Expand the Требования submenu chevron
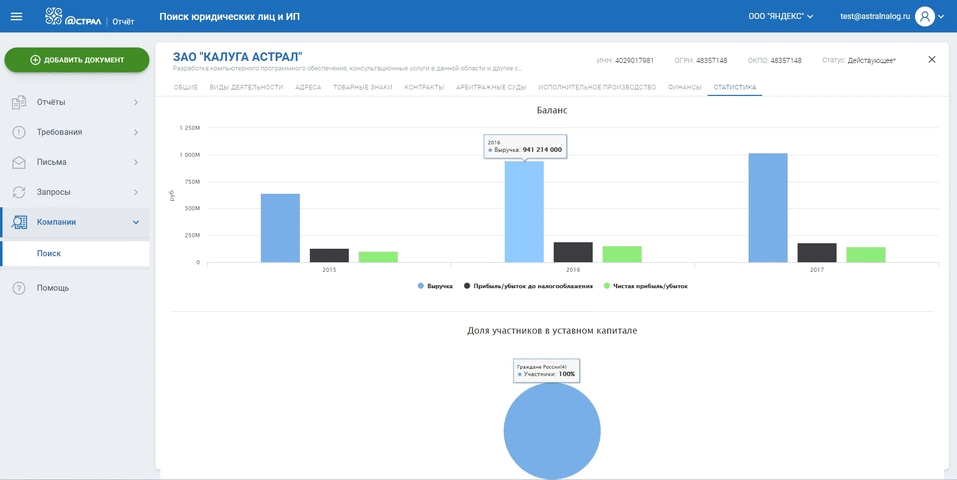This screenshot has height=480, width=957. 136,132
